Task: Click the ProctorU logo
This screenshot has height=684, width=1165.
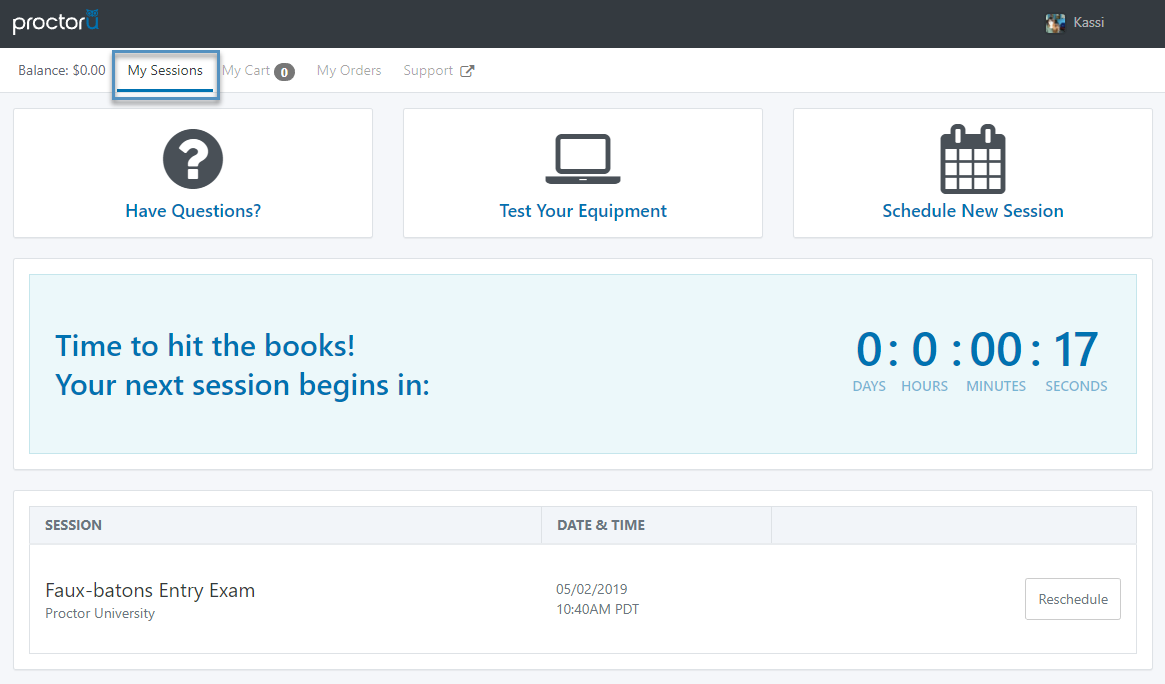Action: [56, 21]
